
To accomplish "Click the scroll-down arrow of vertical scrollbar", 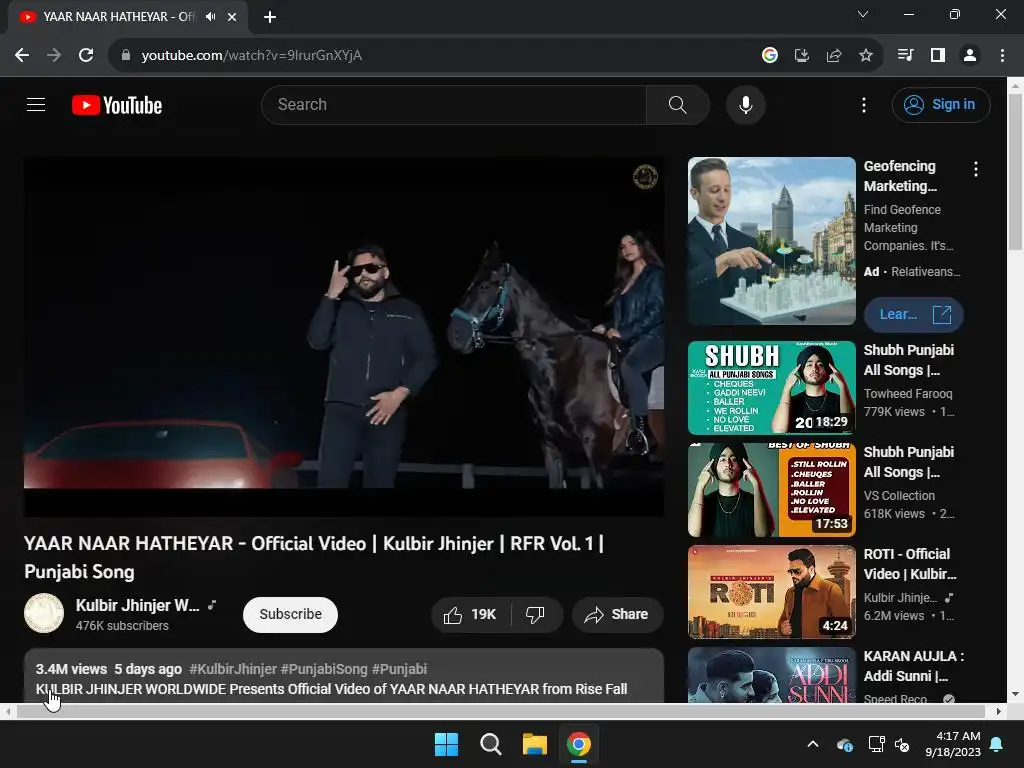I will [1015, 694].
